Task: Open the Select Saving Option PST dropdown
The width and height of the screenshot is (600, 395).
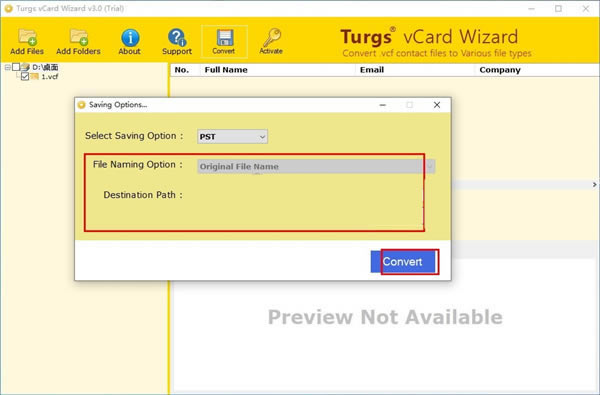Action: coord(232,137)
